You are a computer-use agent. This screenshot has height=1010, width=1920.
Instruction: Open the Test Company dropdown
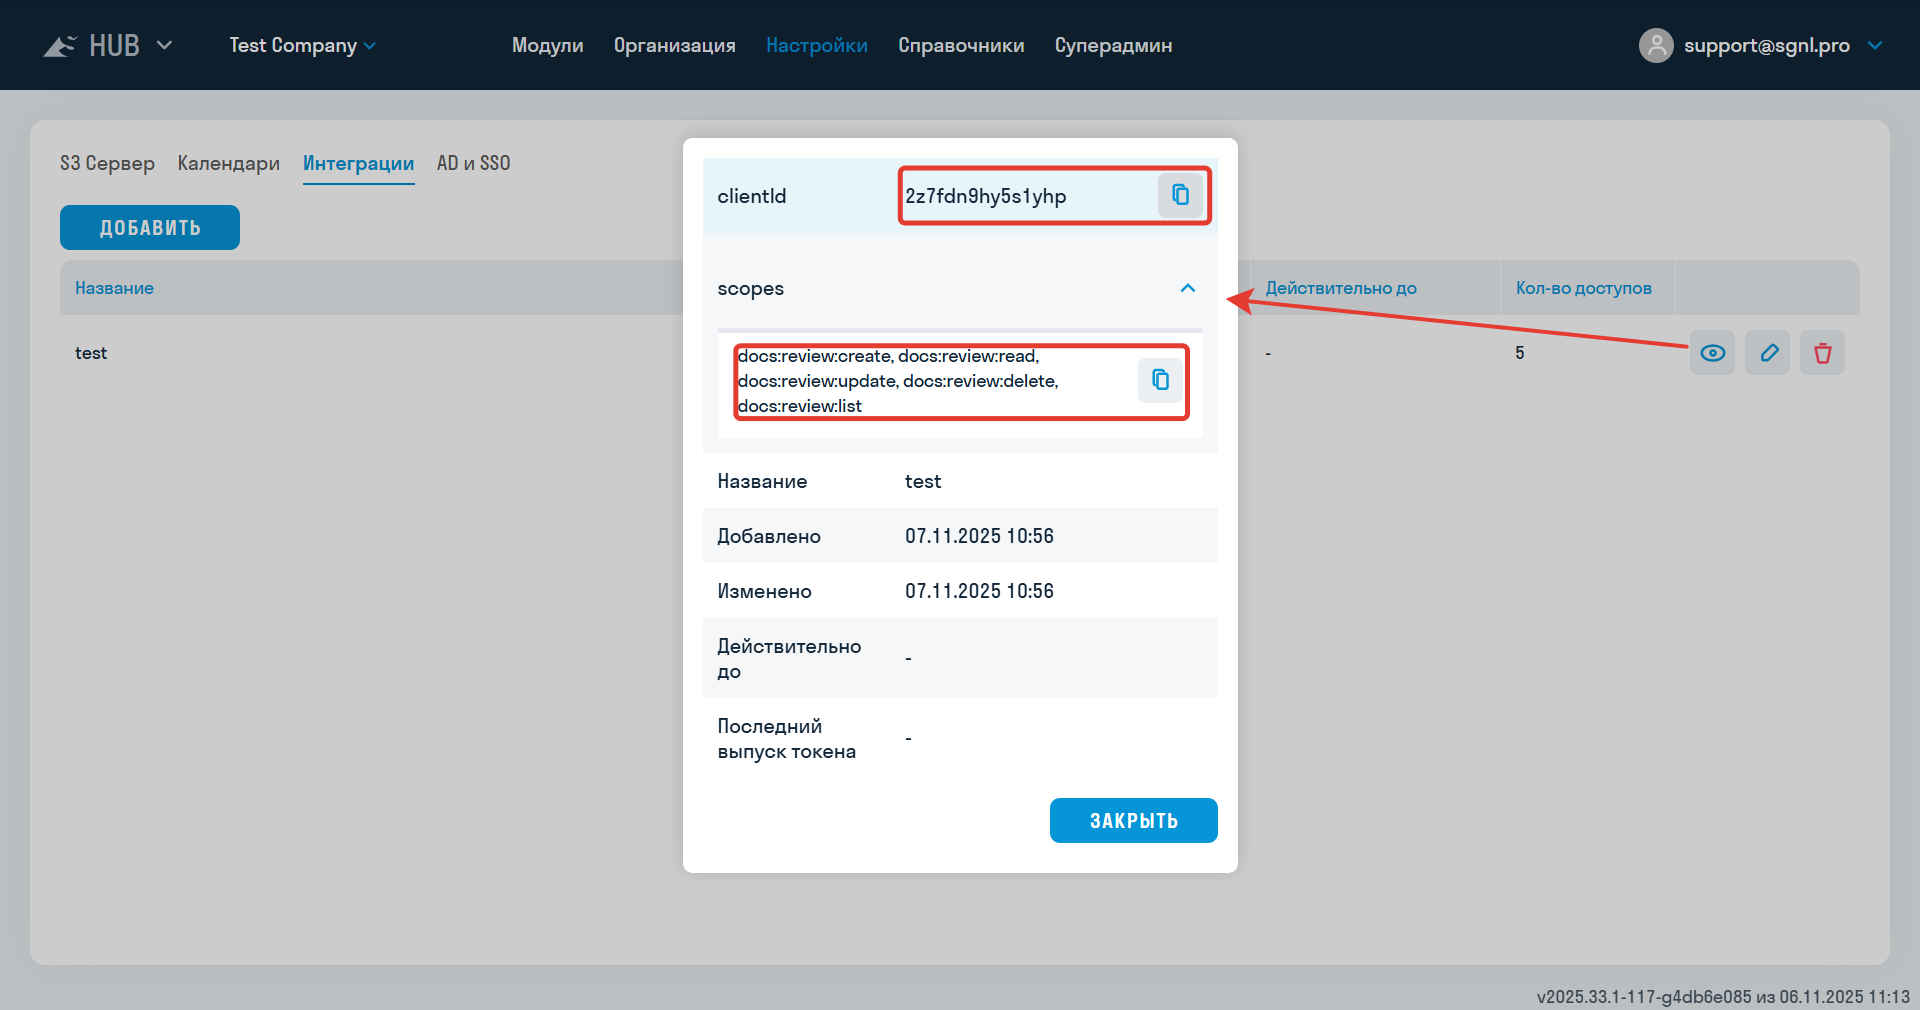click(x=302, y=46)
